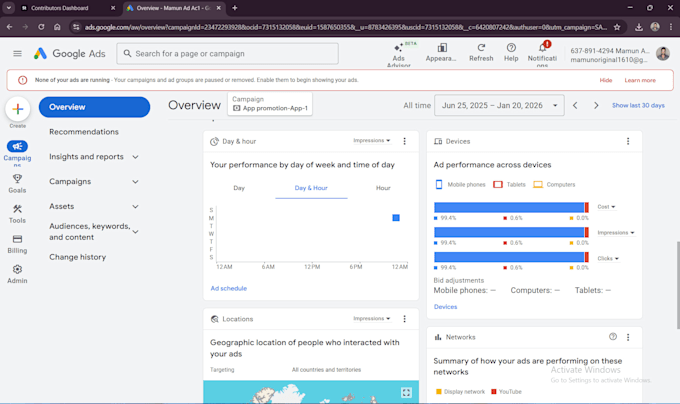Switch to the Day & Hour tab

coord(311,188)
